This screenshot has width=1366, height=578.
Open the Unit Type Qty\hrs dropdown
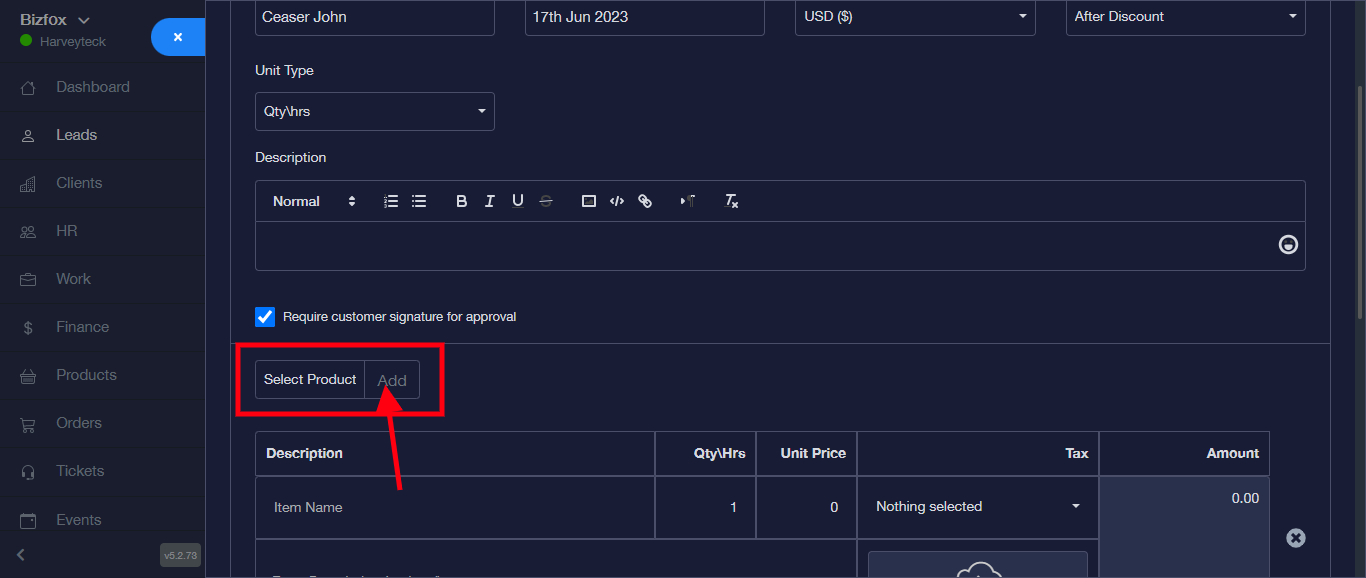click(374, 111)
